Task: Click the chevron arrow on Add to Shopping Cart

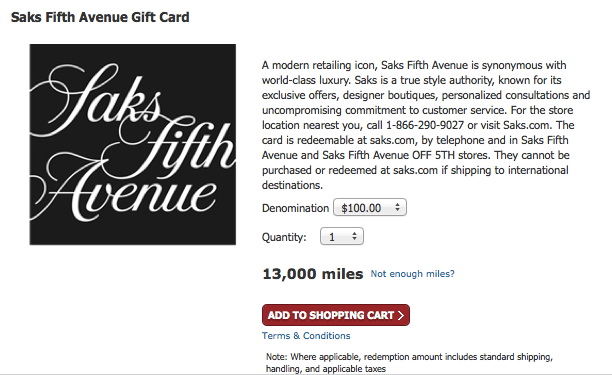Action: pos(400,315)
